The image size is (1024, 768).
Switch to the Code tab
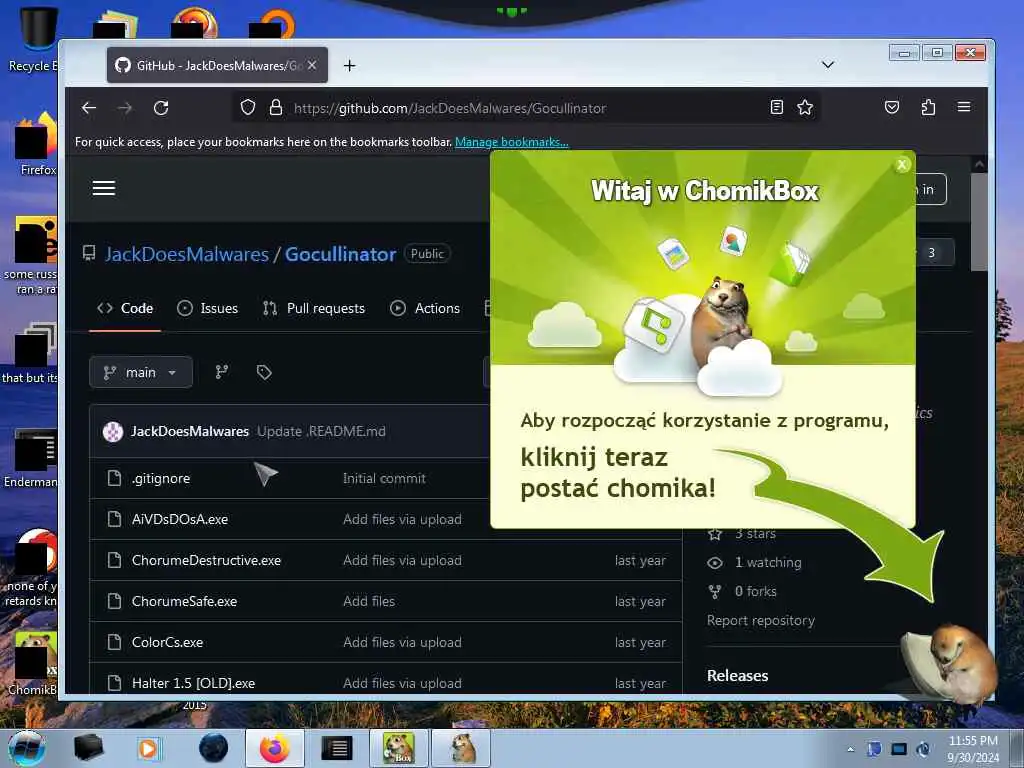point(125,308)
